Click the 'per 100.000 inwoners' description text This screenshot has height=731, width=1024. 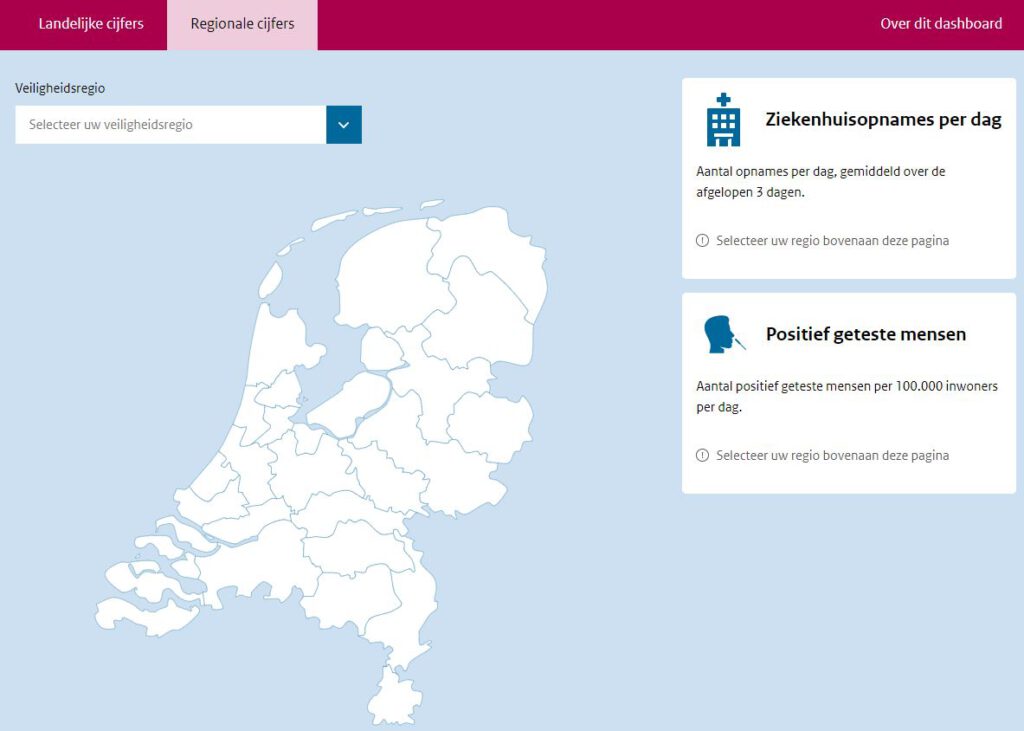click(x=846, y=397)
